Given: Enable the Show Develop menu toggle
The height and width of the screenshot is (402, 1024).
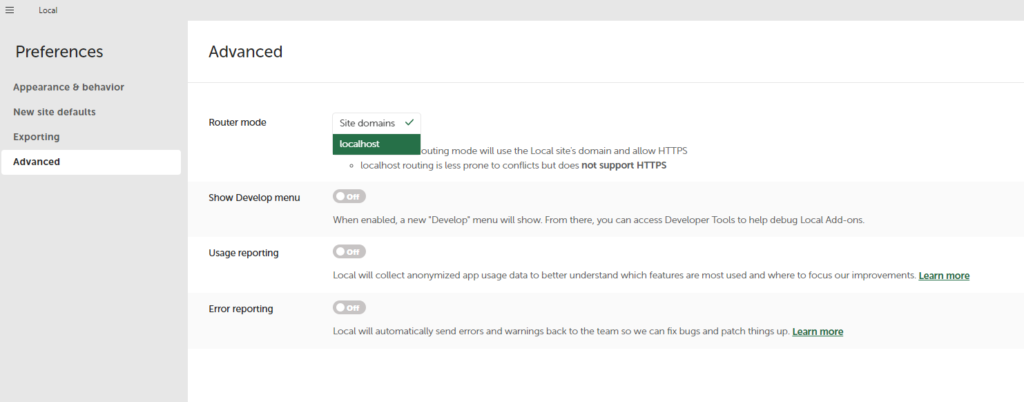Looking at the screenshot, I should (x=349, y=197).
